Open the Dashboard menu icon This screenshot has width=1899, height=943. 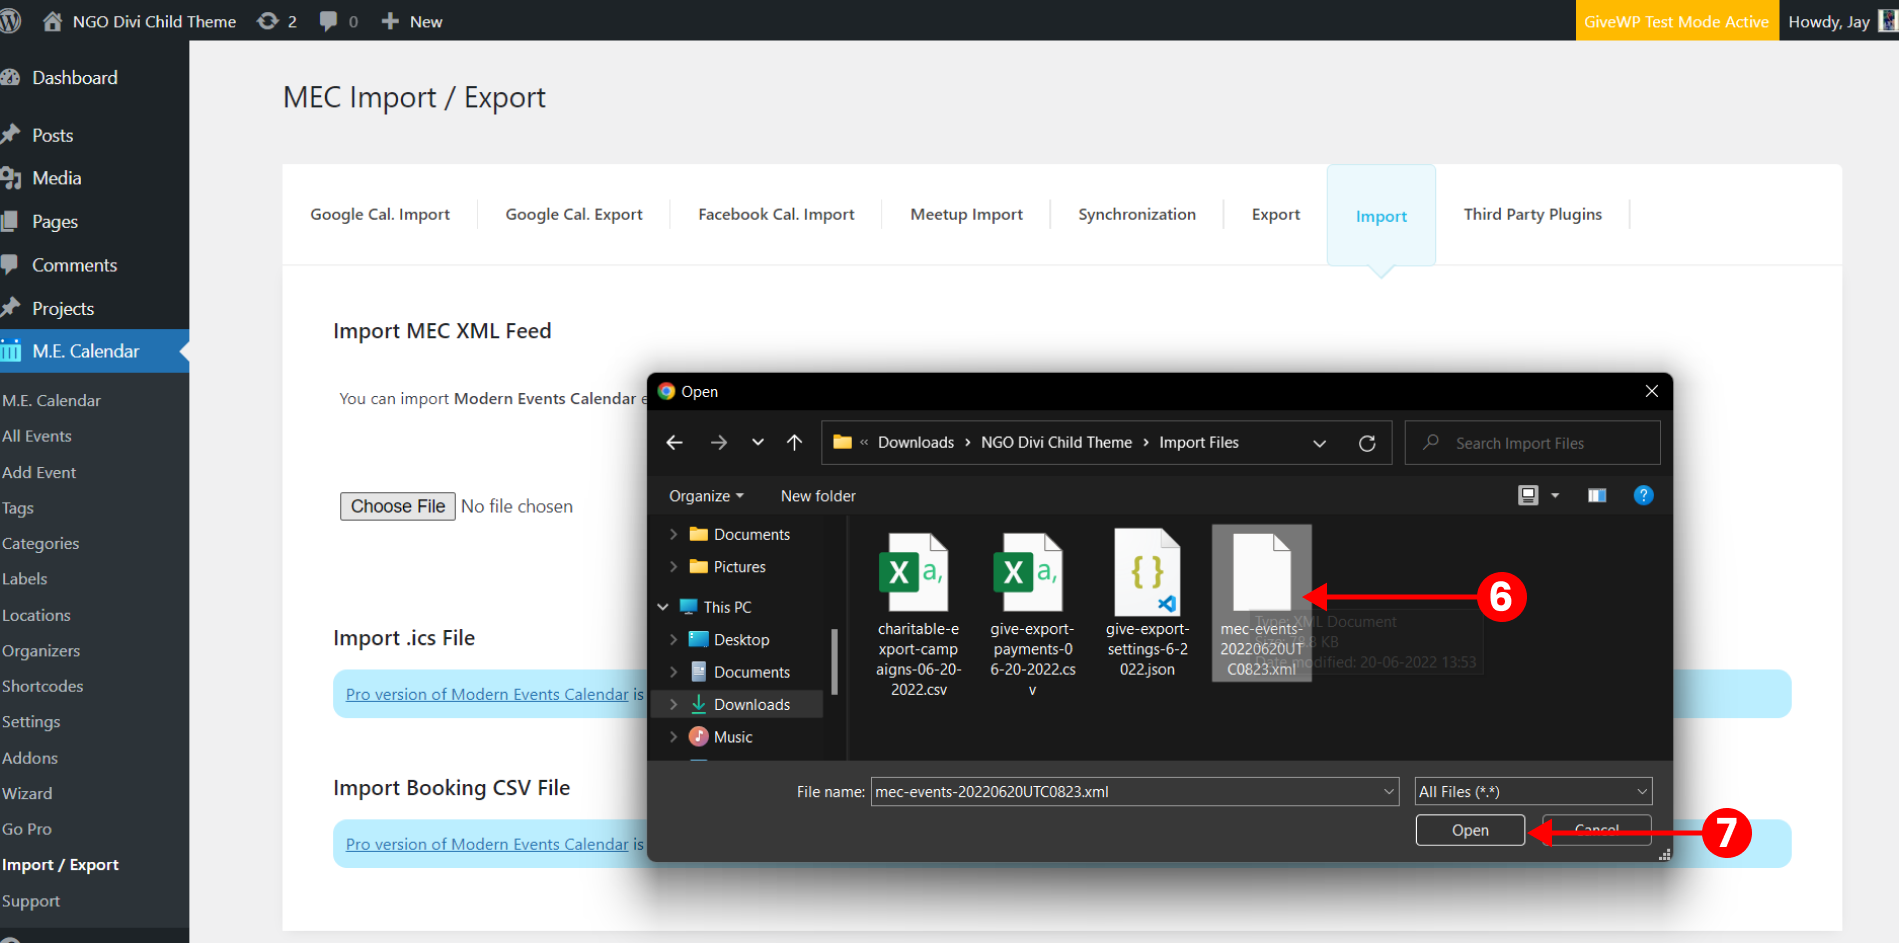[x=10, y=77]
